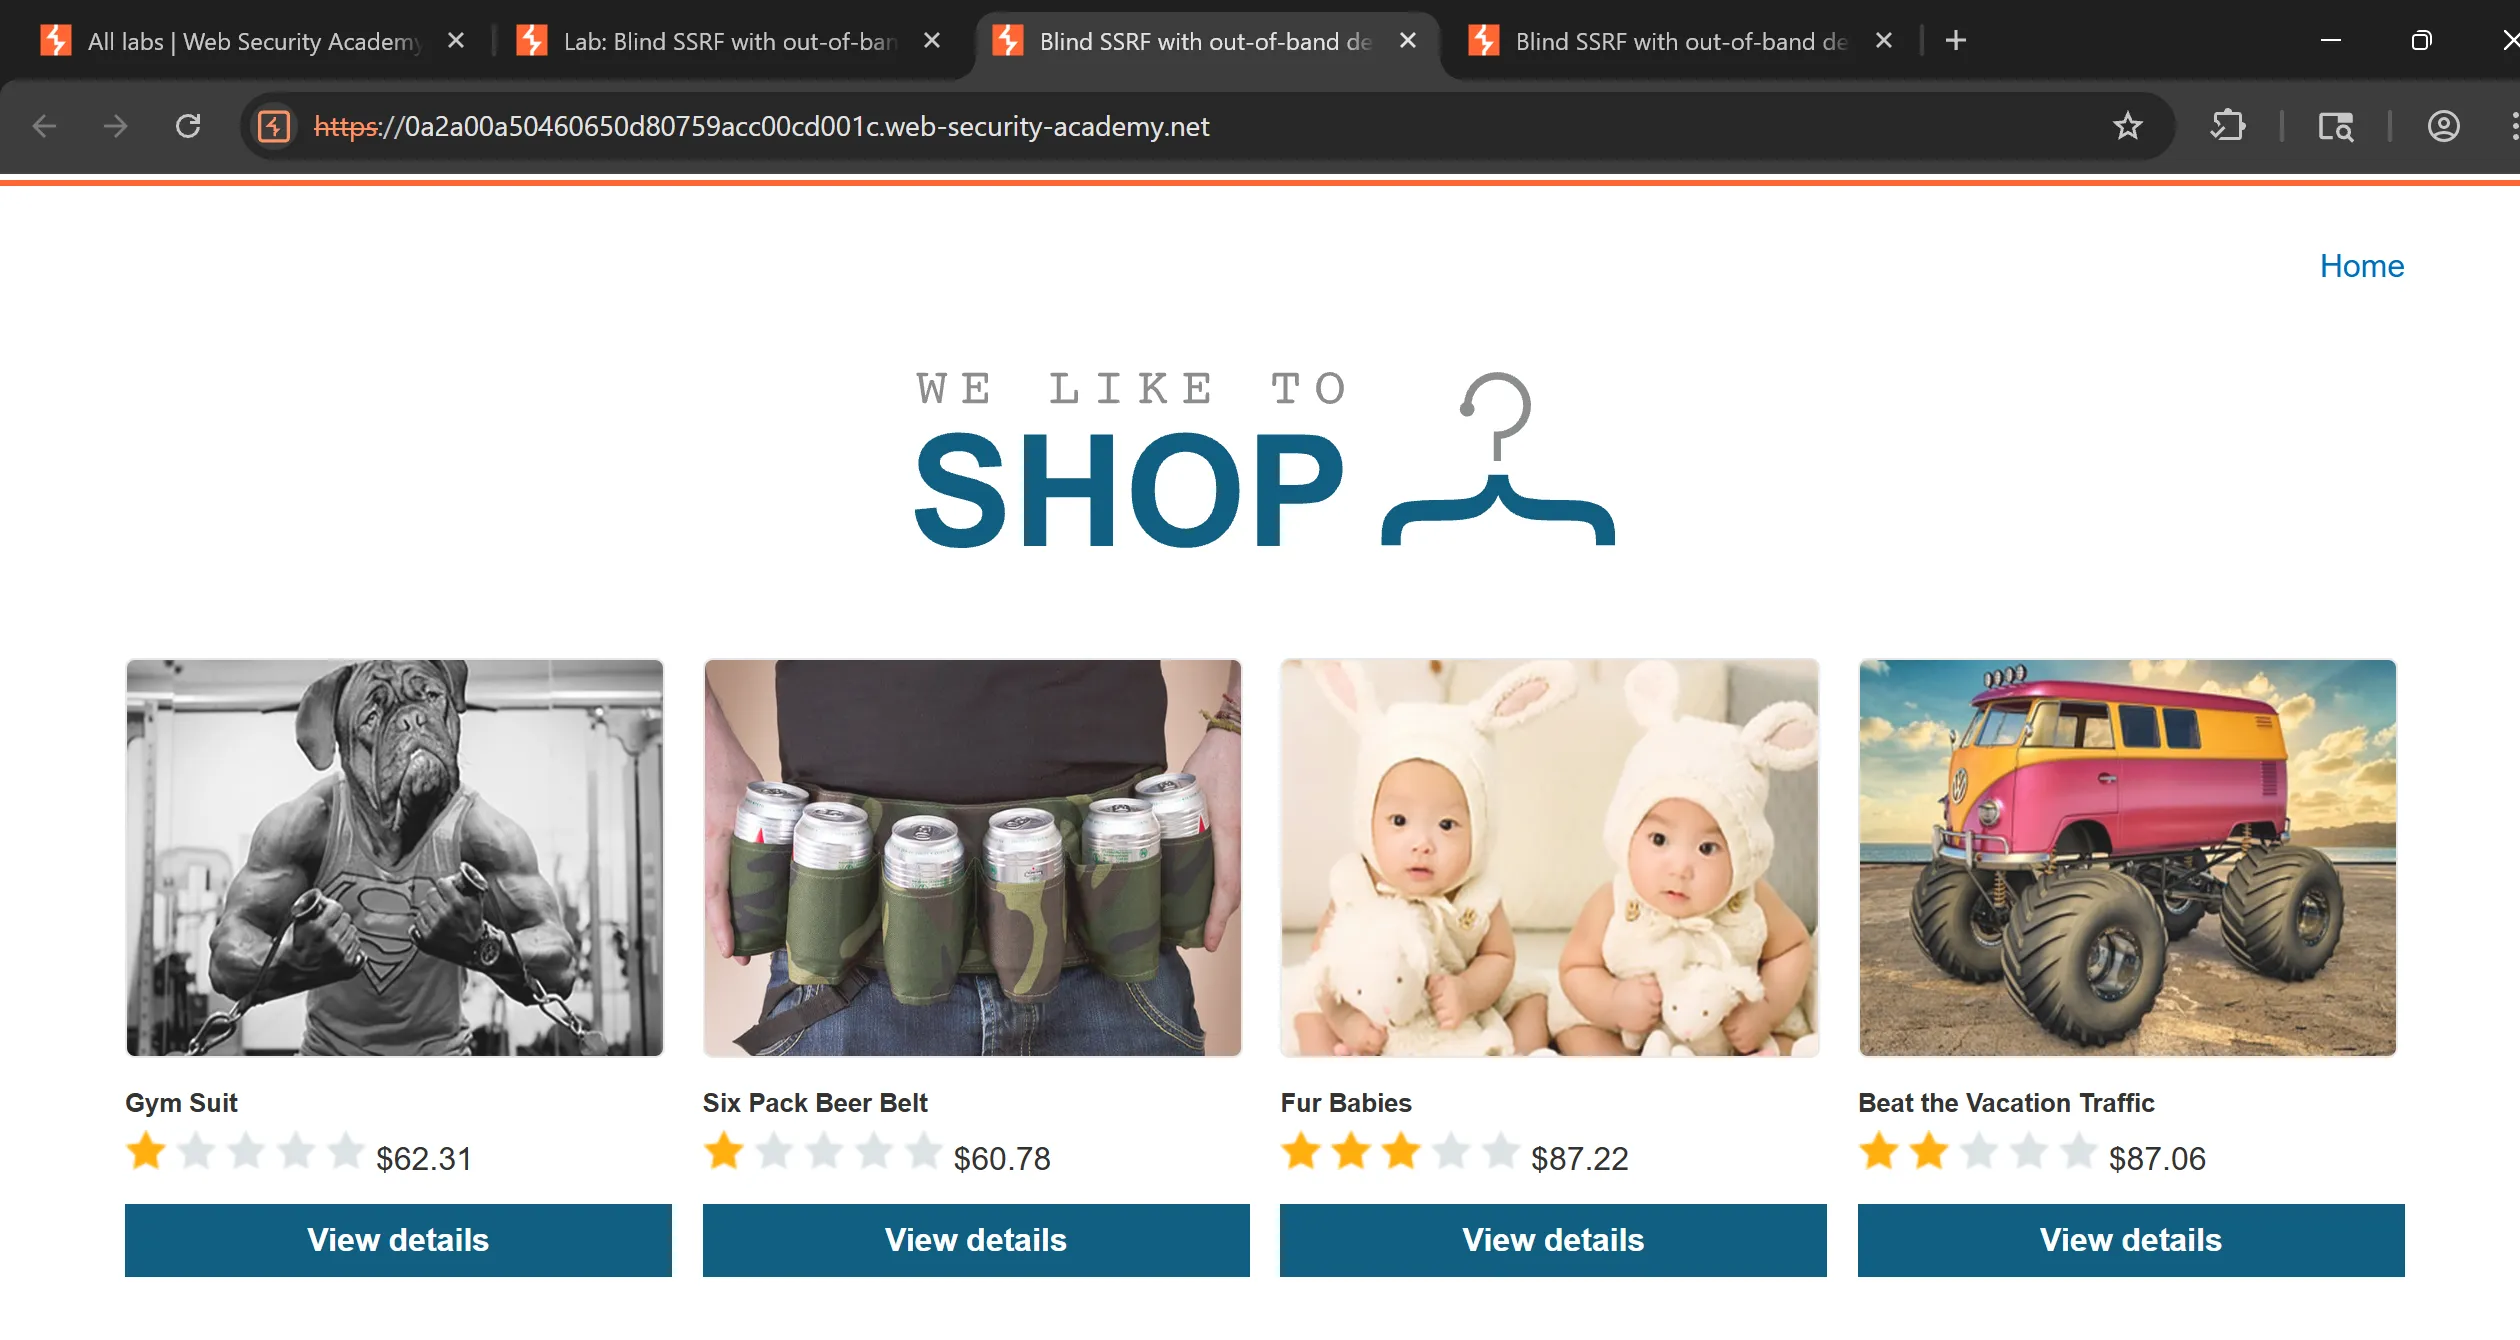Open a new browser tab
2520x1340 pixels.
point(1956,41)
